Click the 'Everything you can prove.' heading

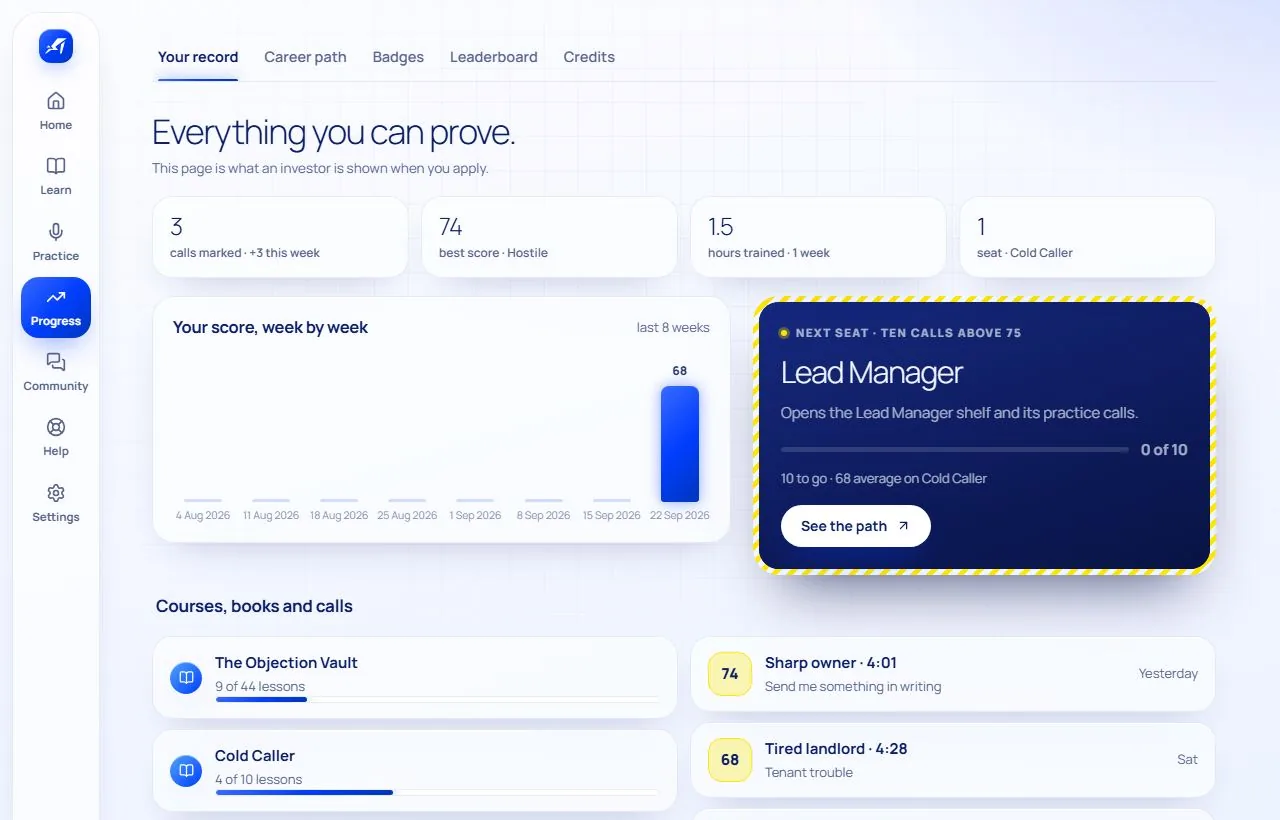(x=334, y=133)
